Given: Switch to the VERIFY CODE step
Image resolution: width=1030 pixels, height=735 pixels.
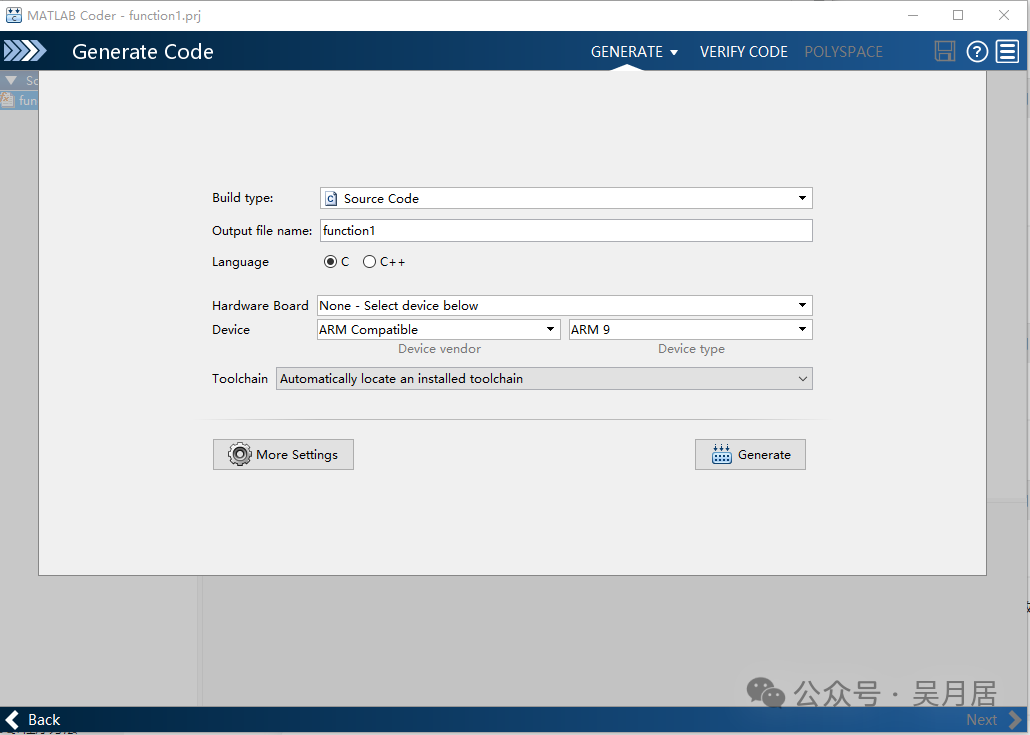Looking at the screenshot, I should pyautogui.click(x=744, y=52).
